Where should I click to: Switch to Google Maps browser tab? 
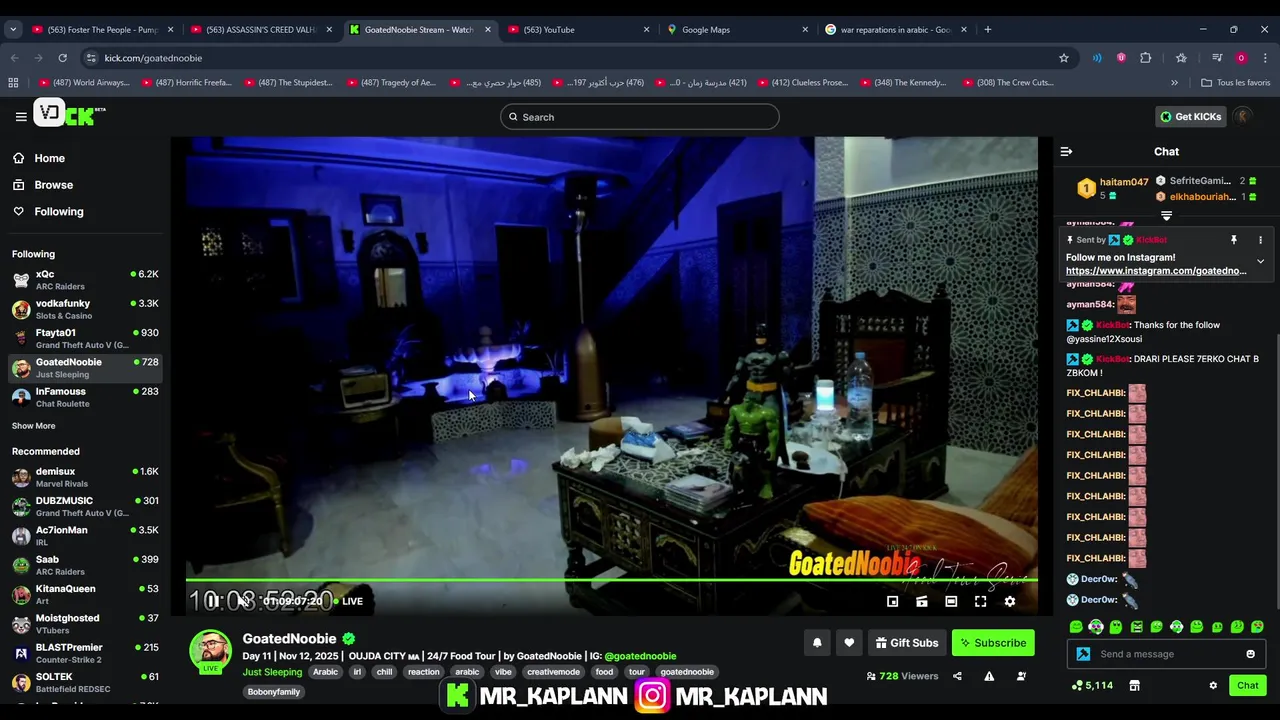click(738, 29)
